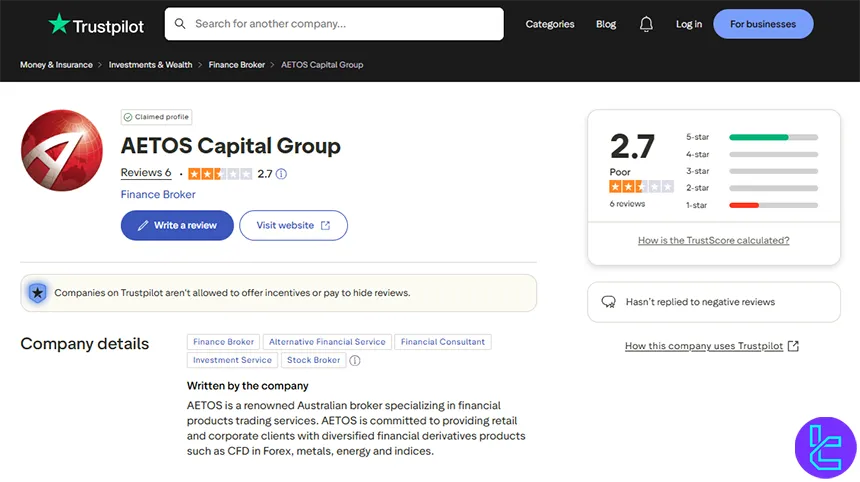
Task: Select the Alternative Financial Service tag
Action: pos(327,342)
